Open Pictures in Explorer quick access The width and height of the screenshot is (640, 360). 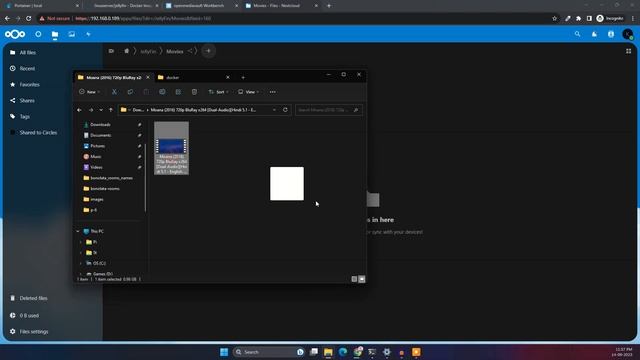pos(98,146)
